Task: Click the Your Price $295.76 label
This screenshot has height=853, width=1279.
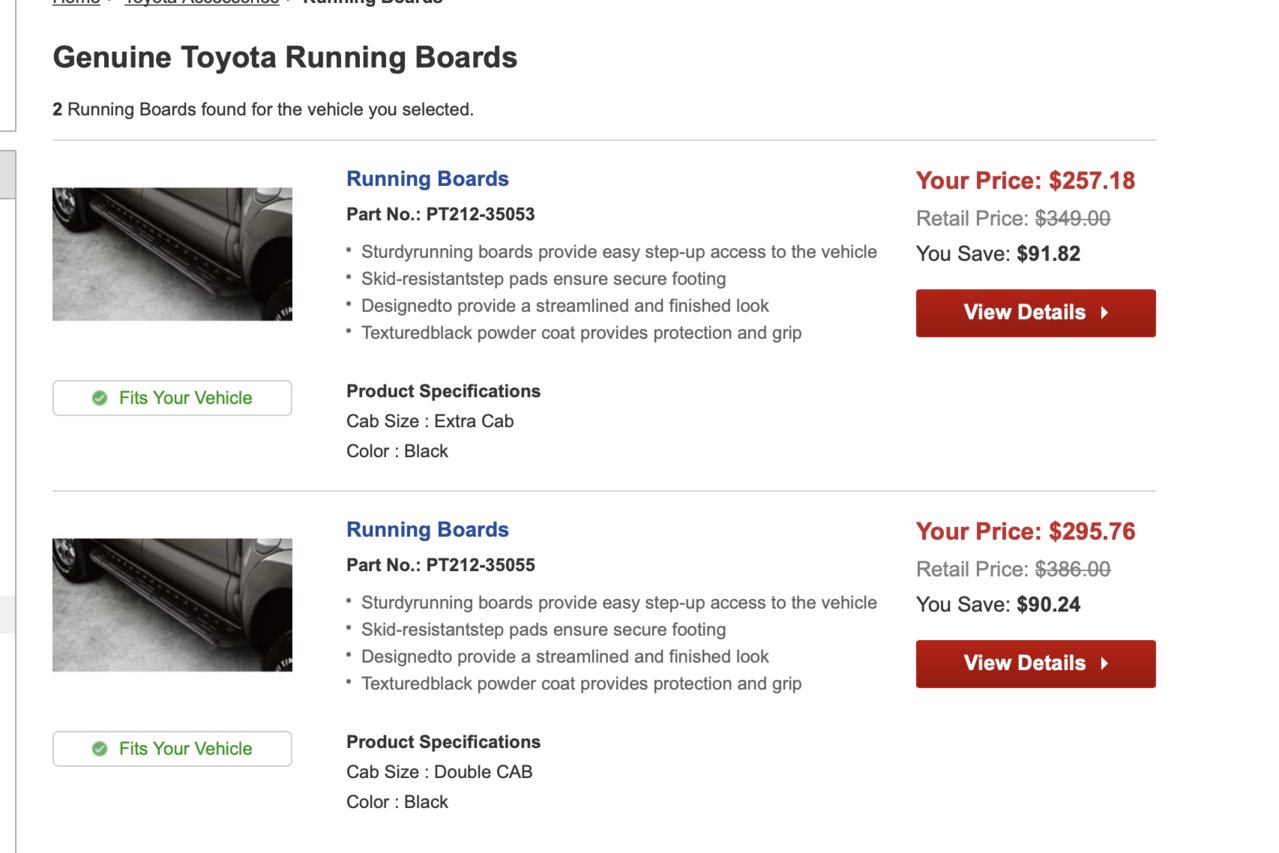Action: coord(1025,532)
